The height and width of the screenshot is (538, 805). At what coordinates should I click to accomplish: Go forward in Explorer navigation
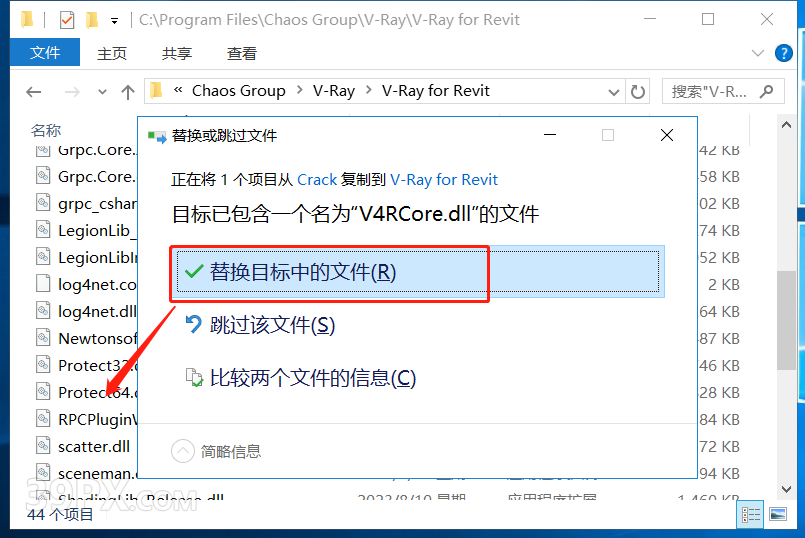72,92
